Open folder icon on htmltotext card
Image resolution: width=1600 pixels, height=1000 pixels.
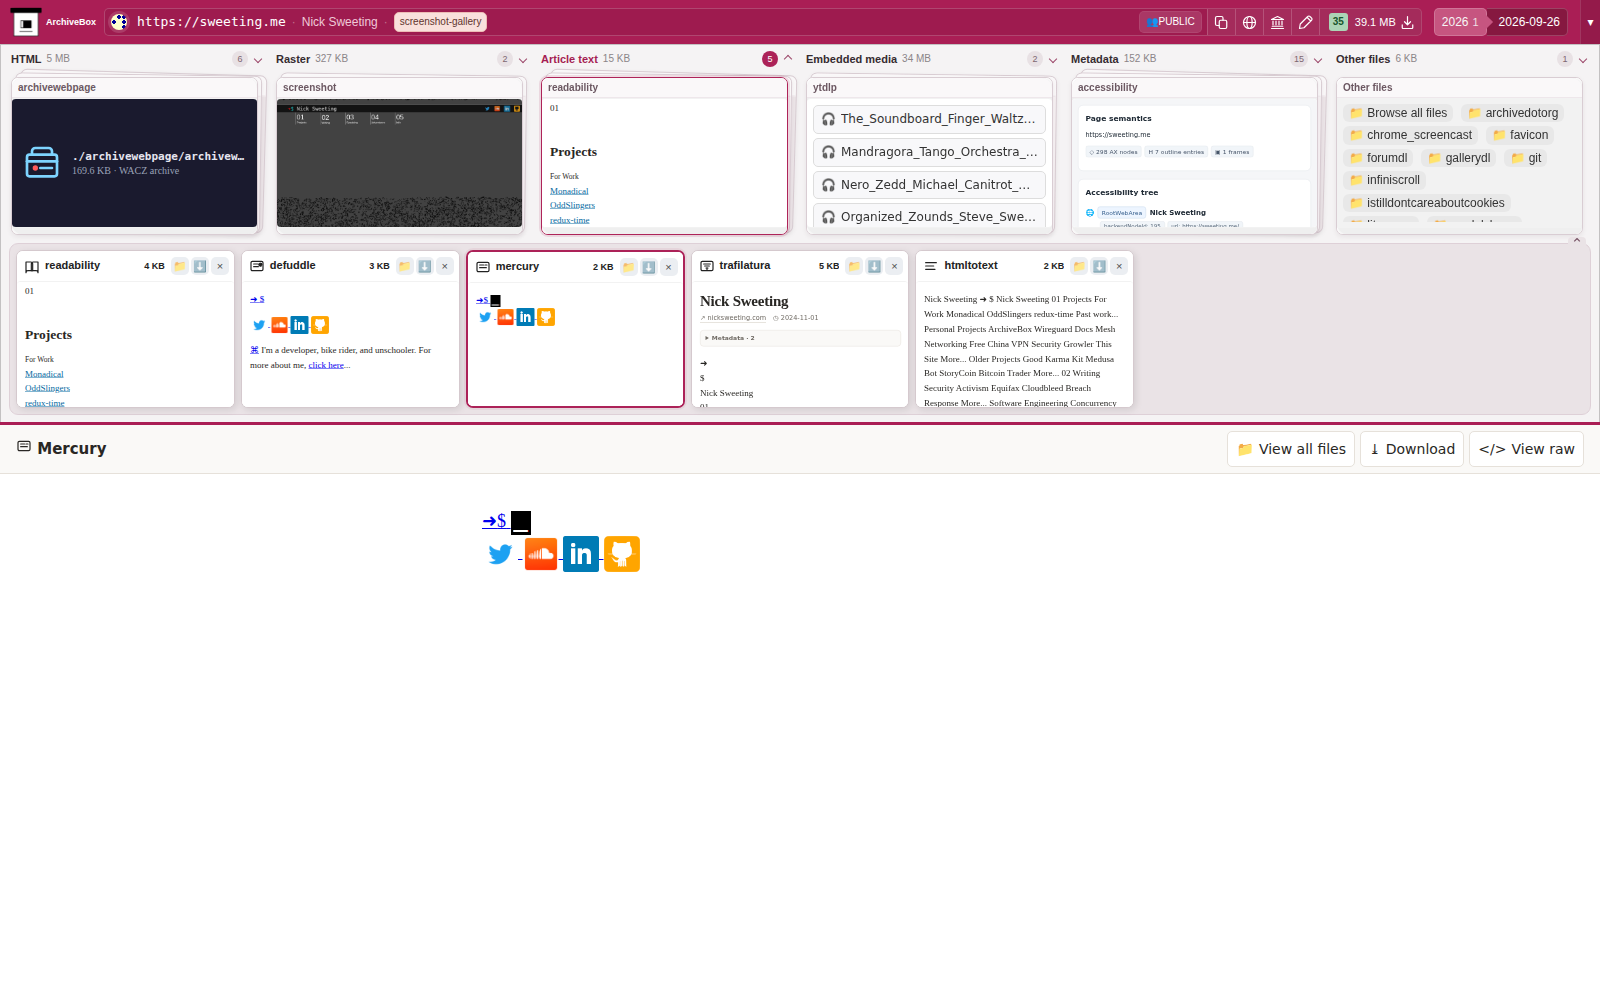(1079, 266)
